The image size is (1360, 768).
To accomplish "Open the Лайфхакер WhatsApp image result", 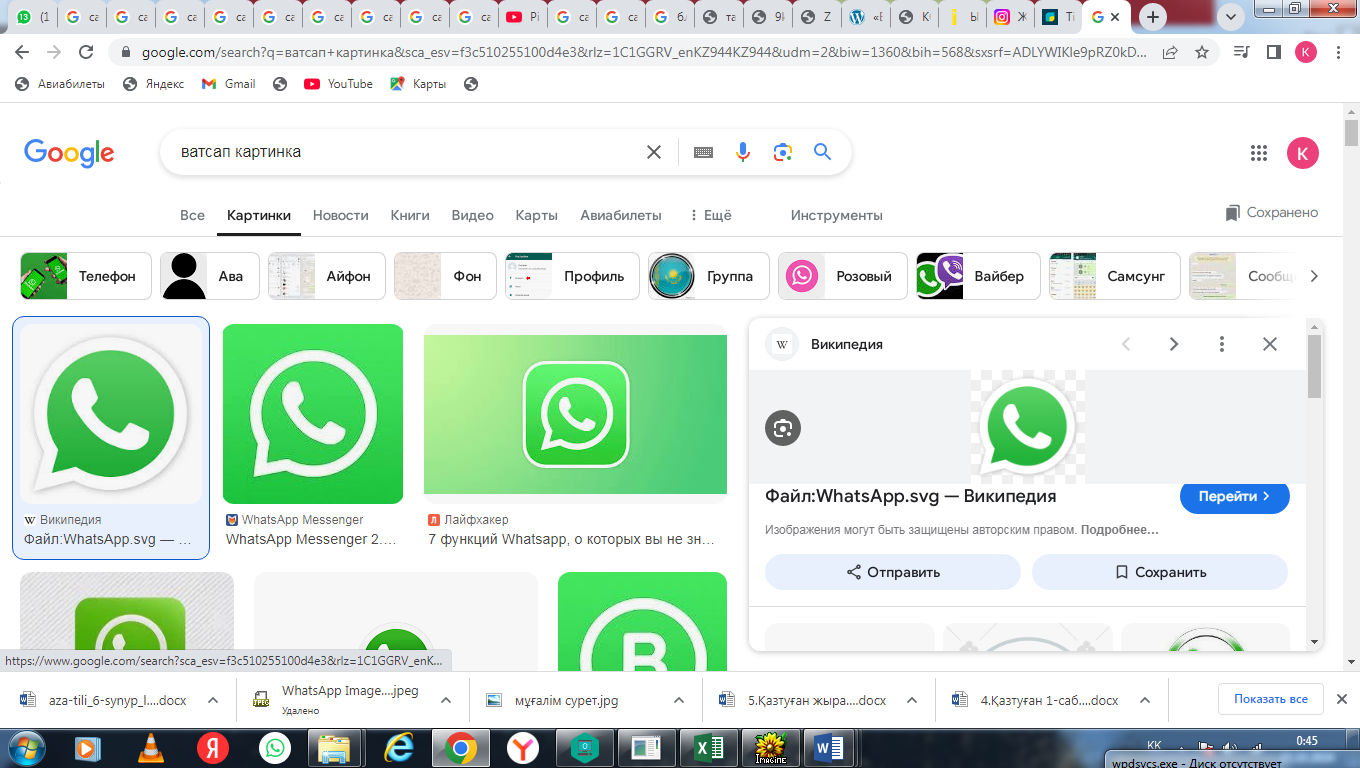I will 575,415.
